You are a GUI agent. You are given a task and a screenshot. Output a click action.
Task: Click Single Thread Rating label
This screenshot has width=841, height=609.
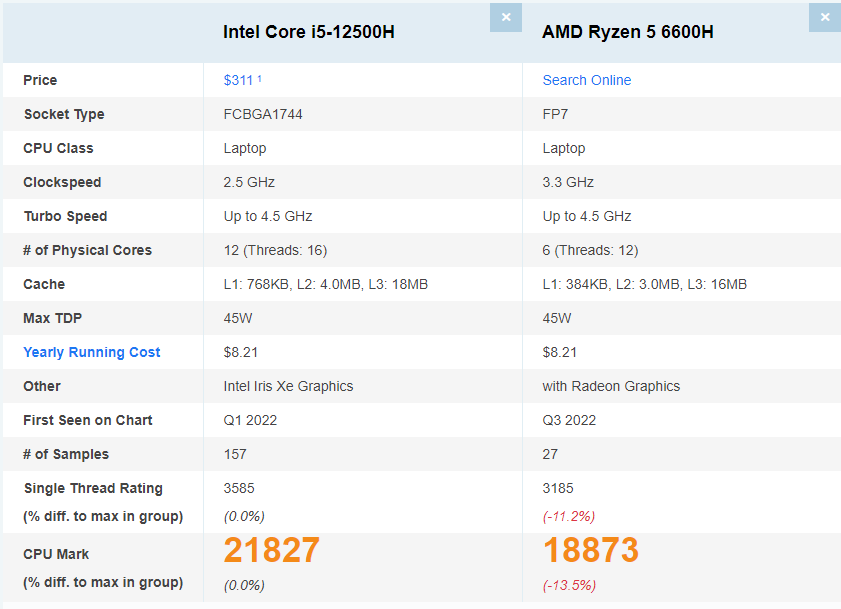click(93, 489)
